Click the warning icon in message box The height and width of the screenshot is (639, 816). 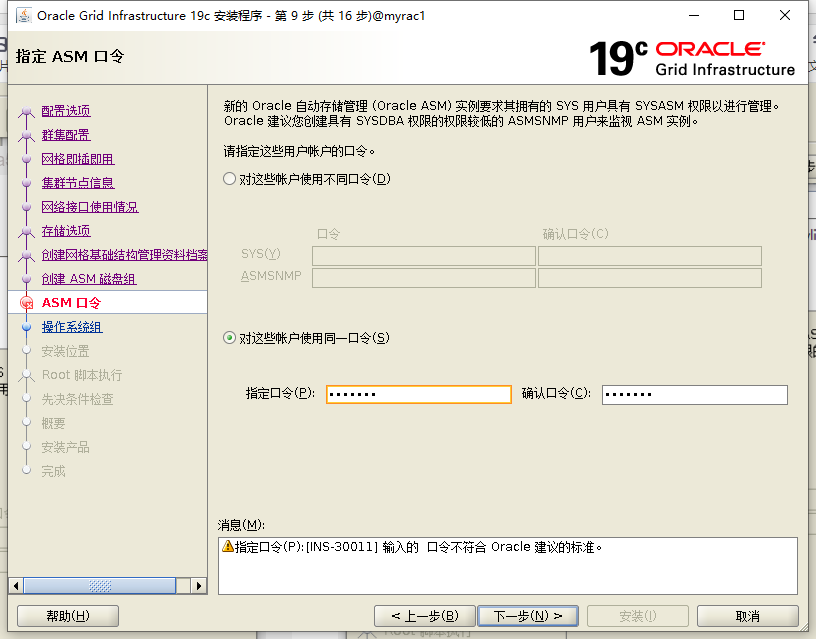coord(228,546)
